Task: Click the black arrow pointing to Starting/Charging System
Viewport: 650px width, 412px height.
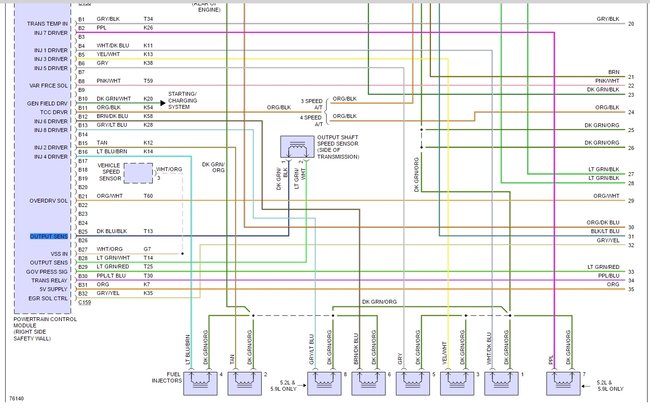Action: pos(163,103)
